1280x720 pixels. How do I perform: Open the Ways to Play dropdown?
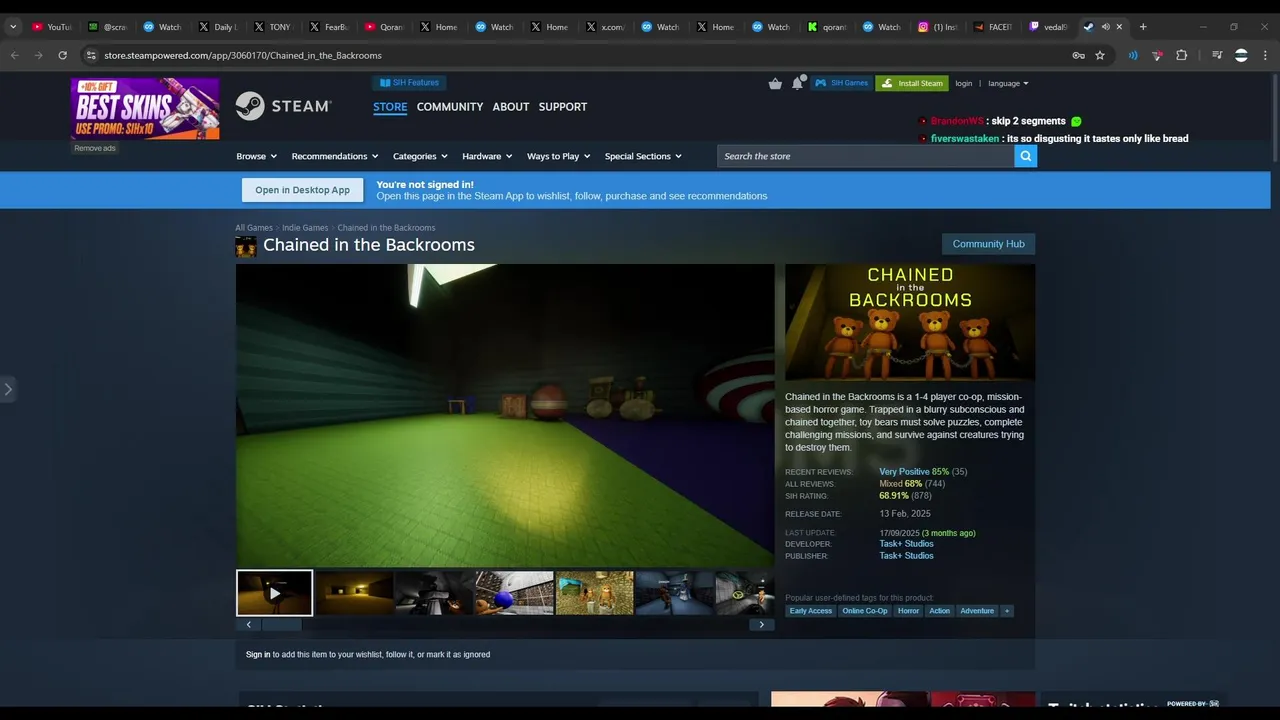coord(558,156)
